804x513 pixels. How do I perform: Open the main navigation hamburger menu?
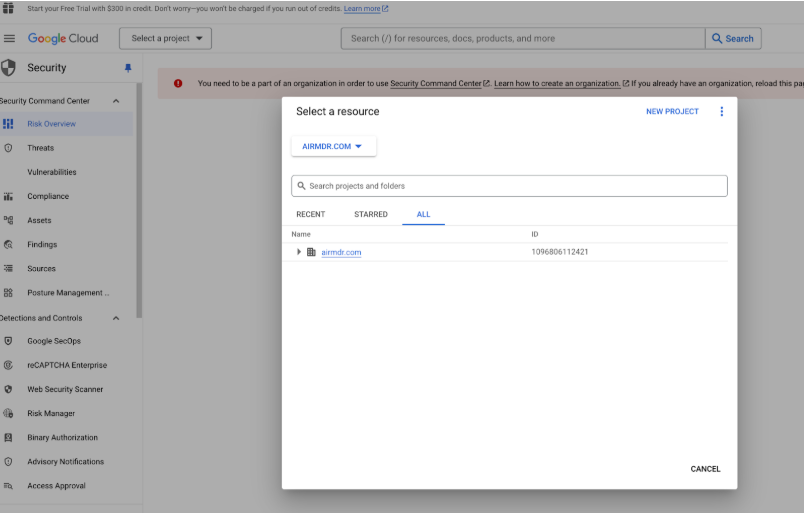click(9, 38)
